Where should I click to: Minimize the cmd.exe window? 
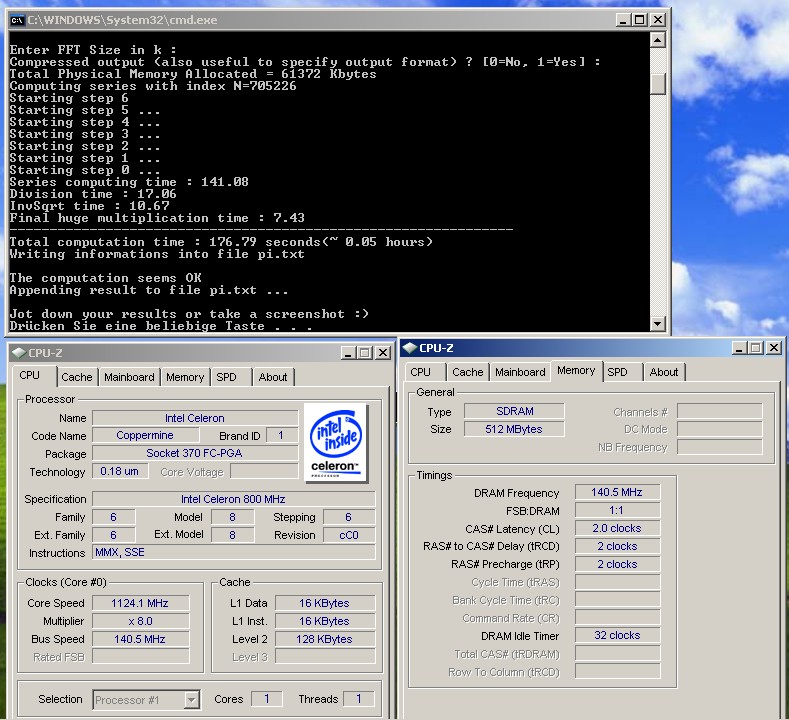tap(623, 20)
